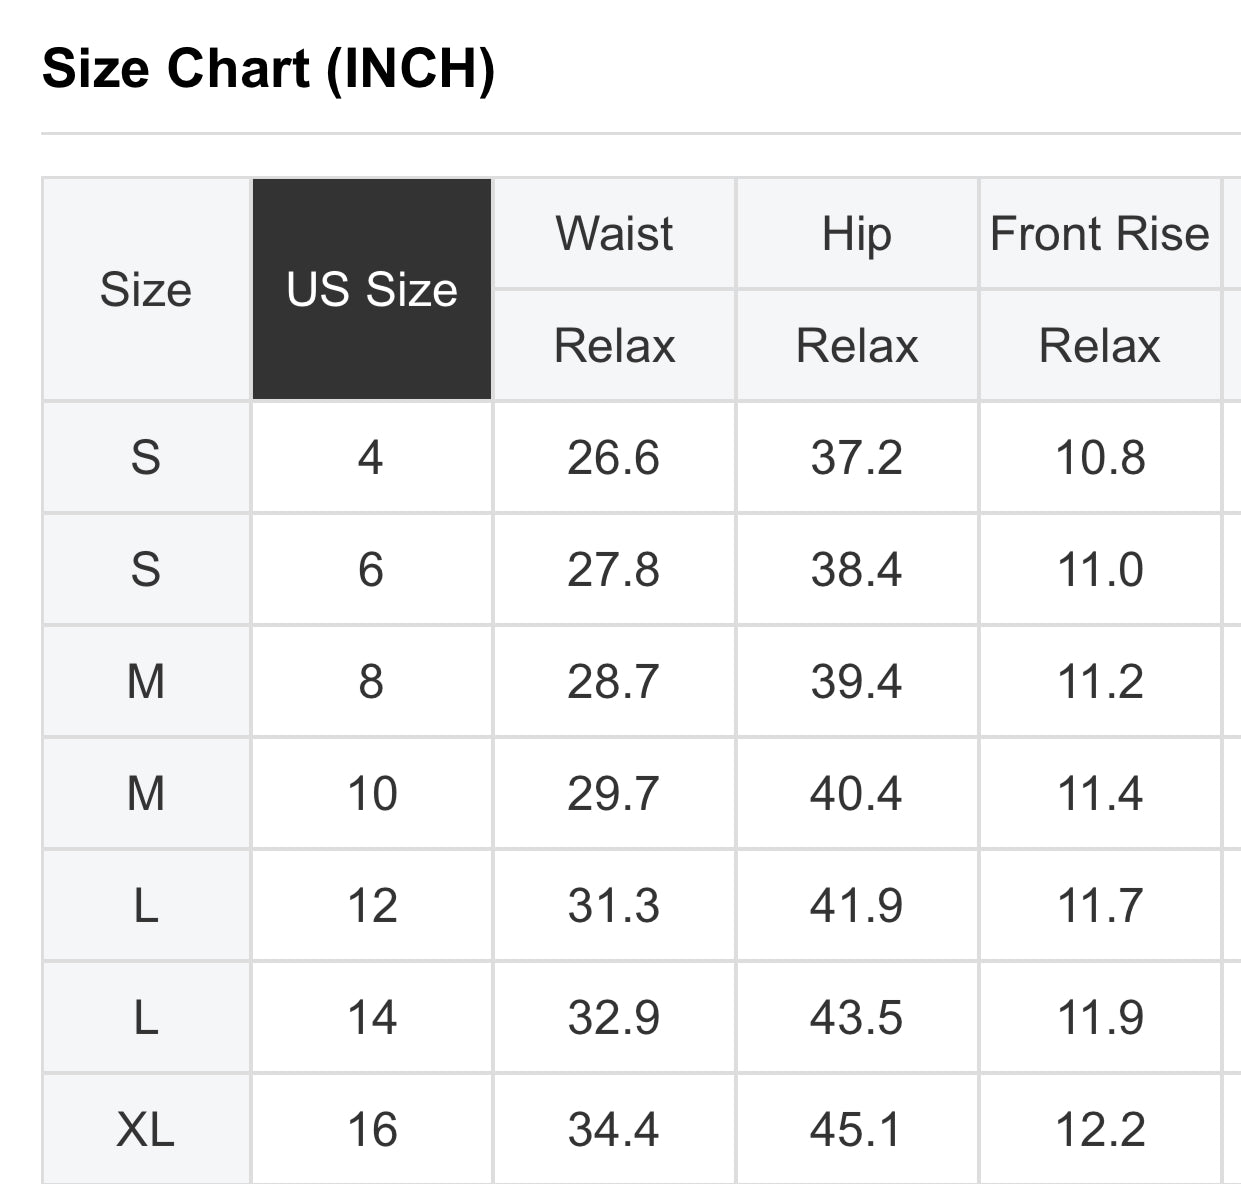
Task: Select hip measurement 43.5
Action: click(x=856, y=1018)
